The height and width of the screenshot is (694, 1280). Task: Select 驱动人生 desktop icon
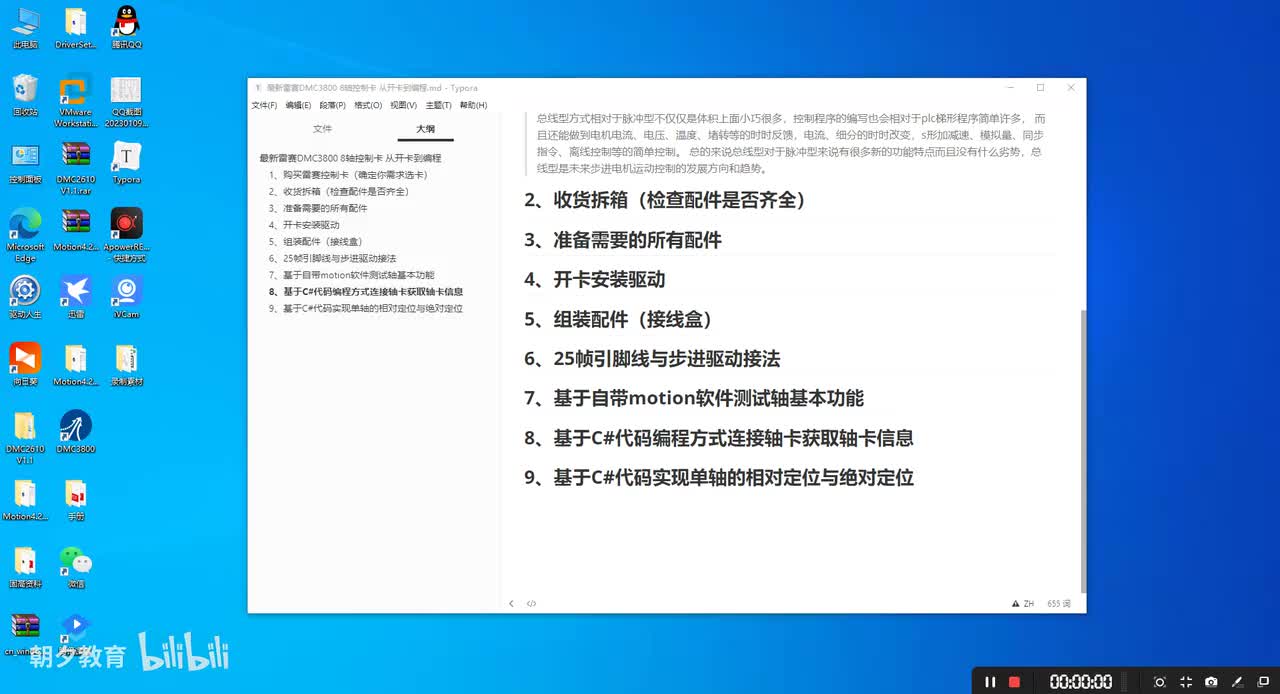[x=25, y=298]
